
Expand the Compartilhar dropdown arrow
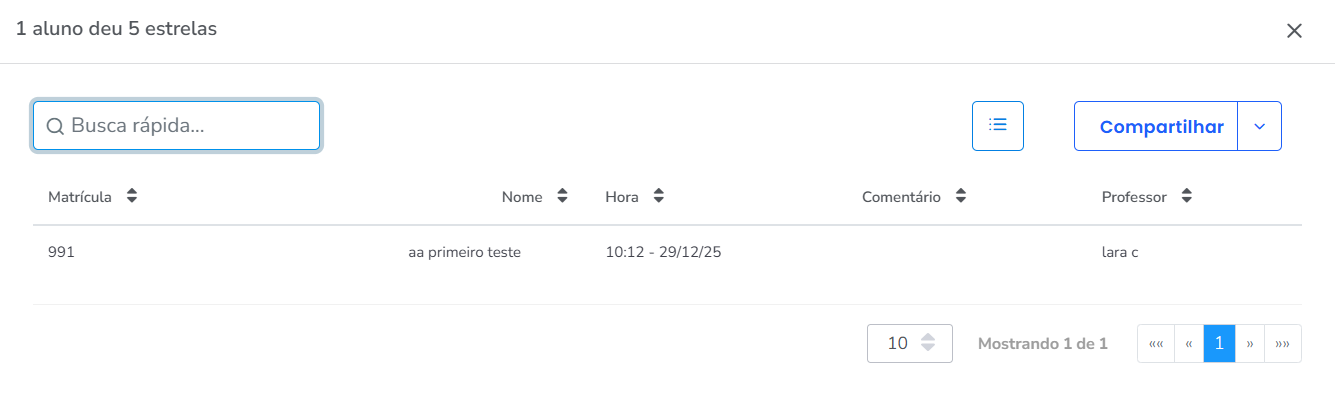click(x=1259, y=126)
